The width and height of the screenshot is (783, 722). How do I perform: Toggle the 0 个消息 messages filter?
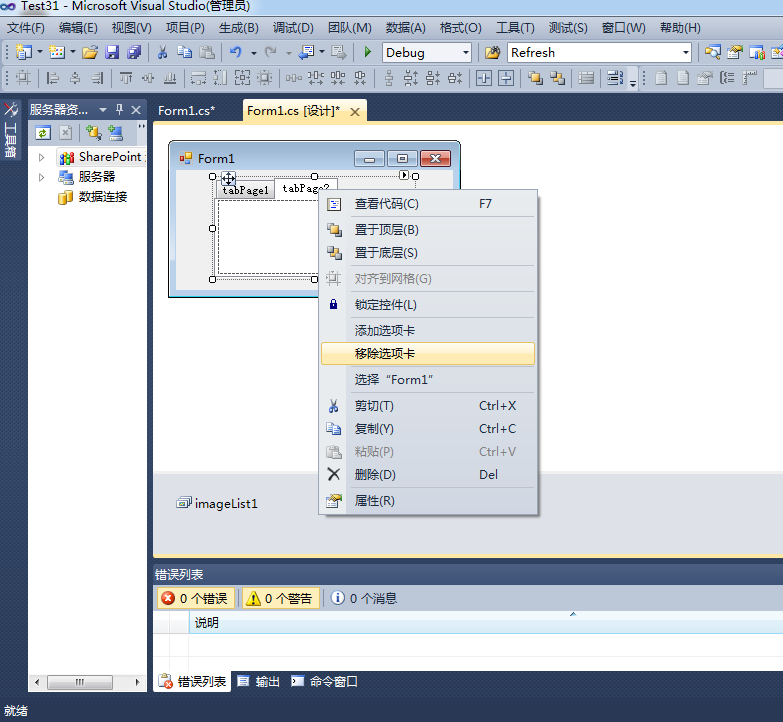point(364,598)
